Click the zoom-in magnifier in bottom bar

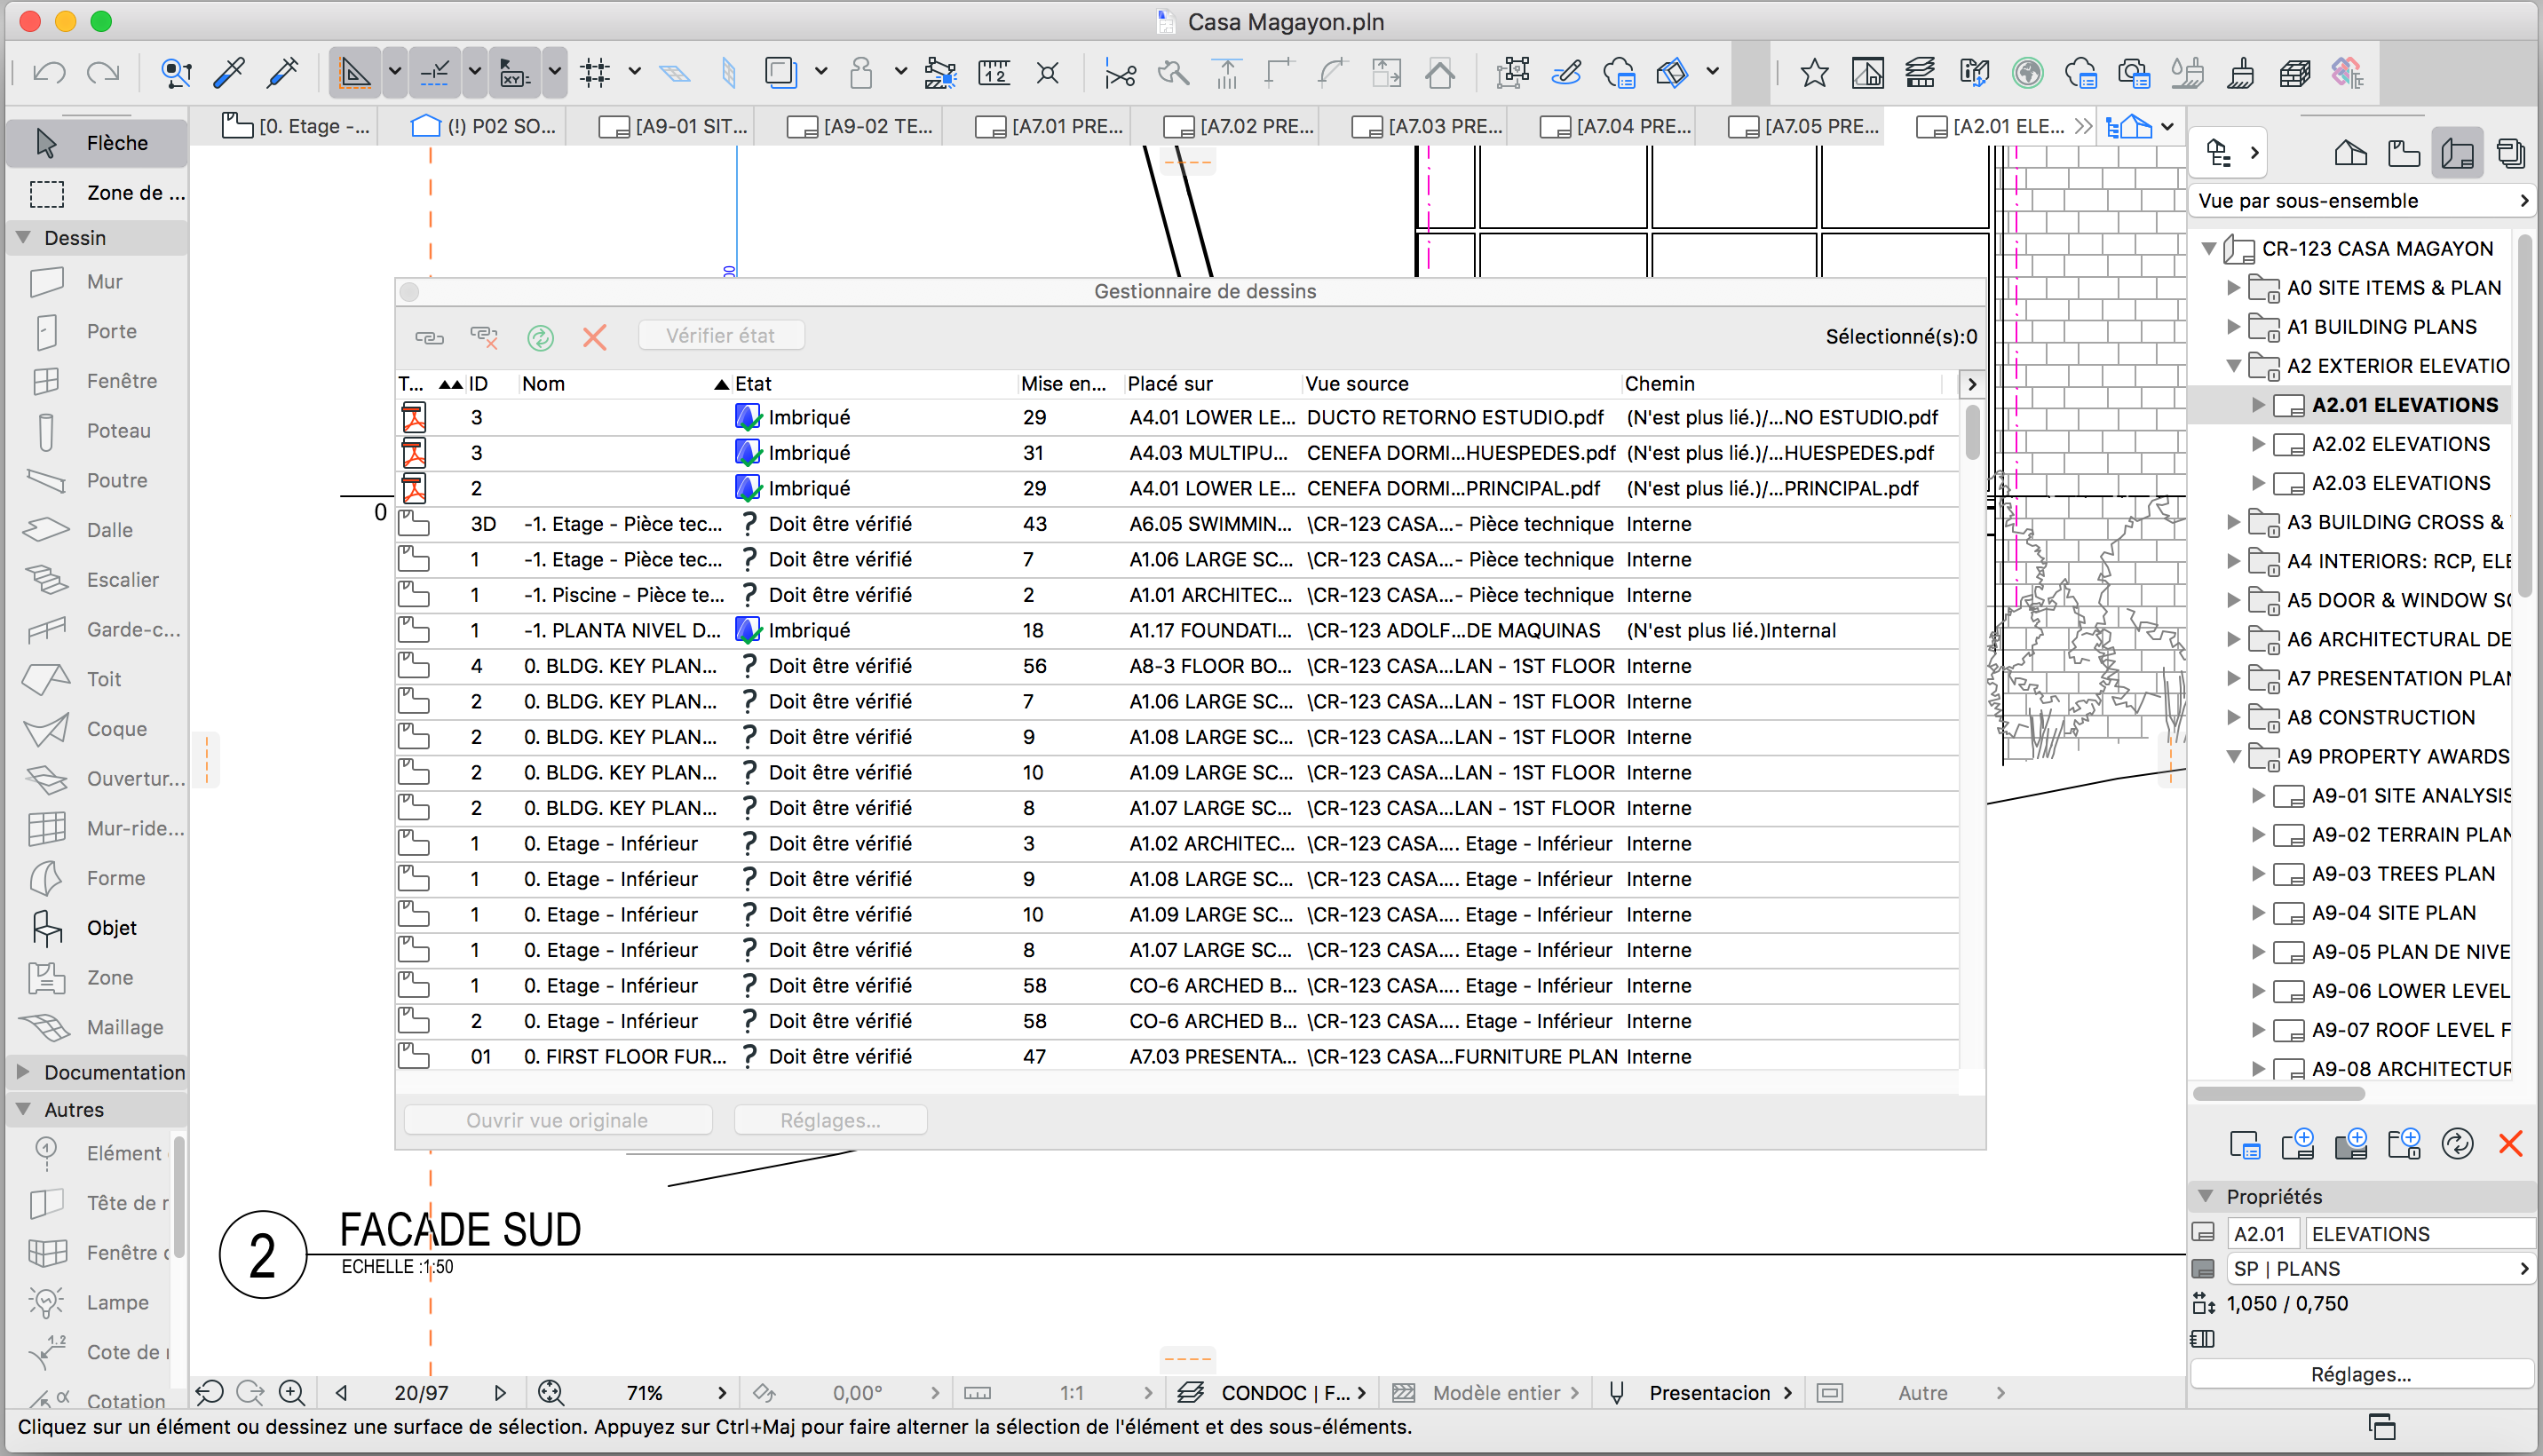tap(291, 1393)
